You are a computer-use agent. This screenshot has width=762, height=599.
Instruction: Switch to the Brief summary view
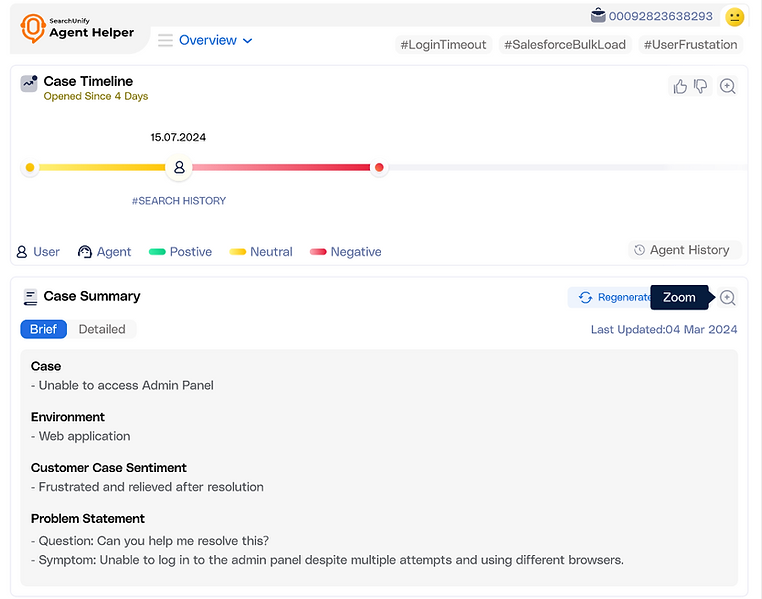(43, 329)
